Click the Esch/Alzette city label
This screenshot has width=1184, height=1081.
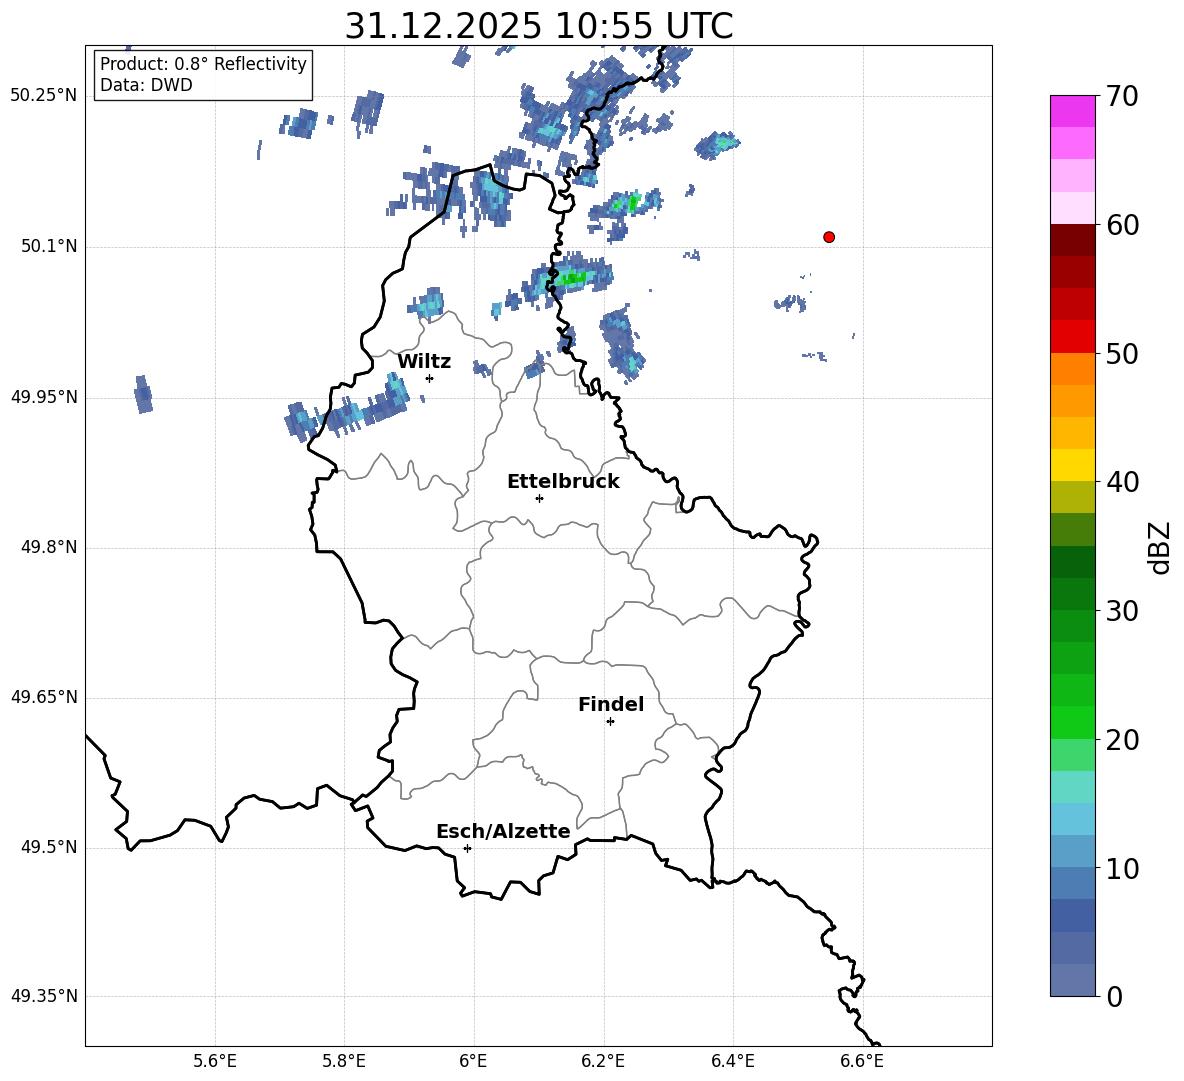[503, 832]
